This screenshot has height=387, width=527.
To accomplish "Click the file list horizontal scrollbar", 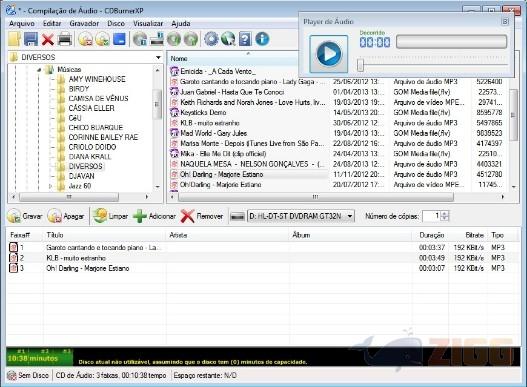I will pos(316,197).
